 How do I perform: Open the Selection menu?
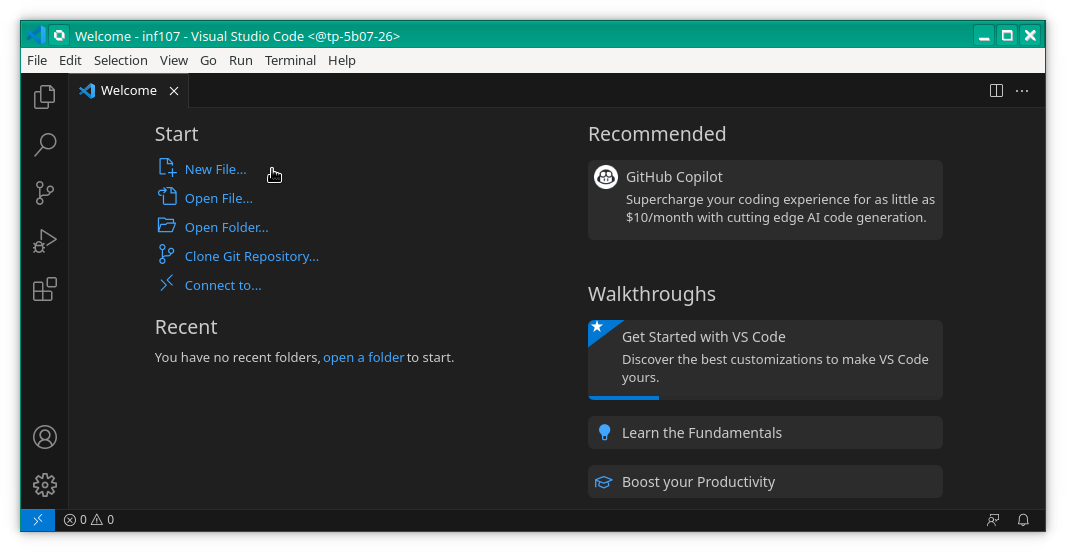120,61
